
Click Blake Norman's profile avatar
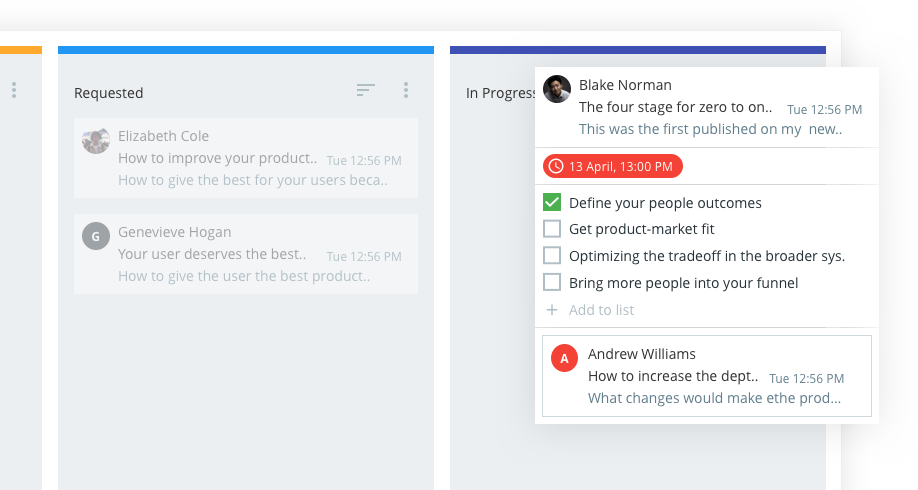pyautogui.click(x=557, y=89)
